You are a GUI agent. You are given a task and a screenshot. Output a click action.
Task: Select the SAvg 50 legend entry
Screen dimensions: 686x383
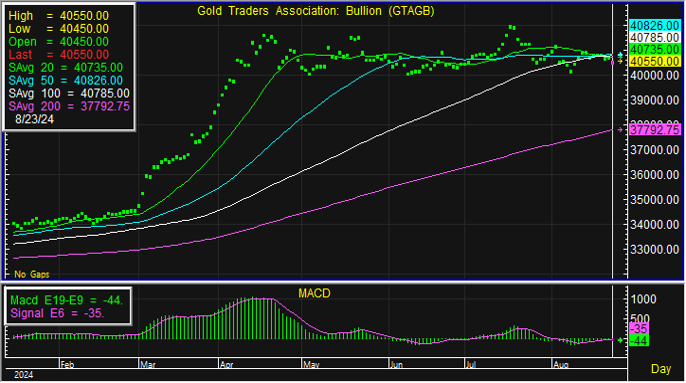pyautogui.click(x=66, y=81)
